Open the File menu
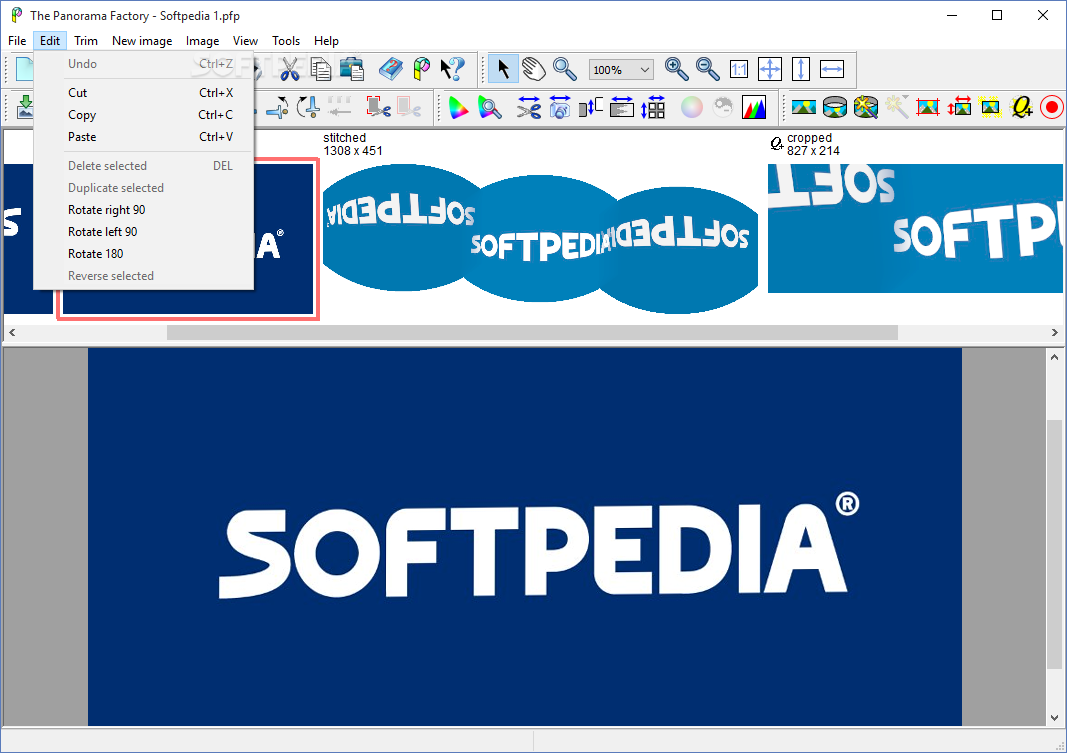 (17, 41)
